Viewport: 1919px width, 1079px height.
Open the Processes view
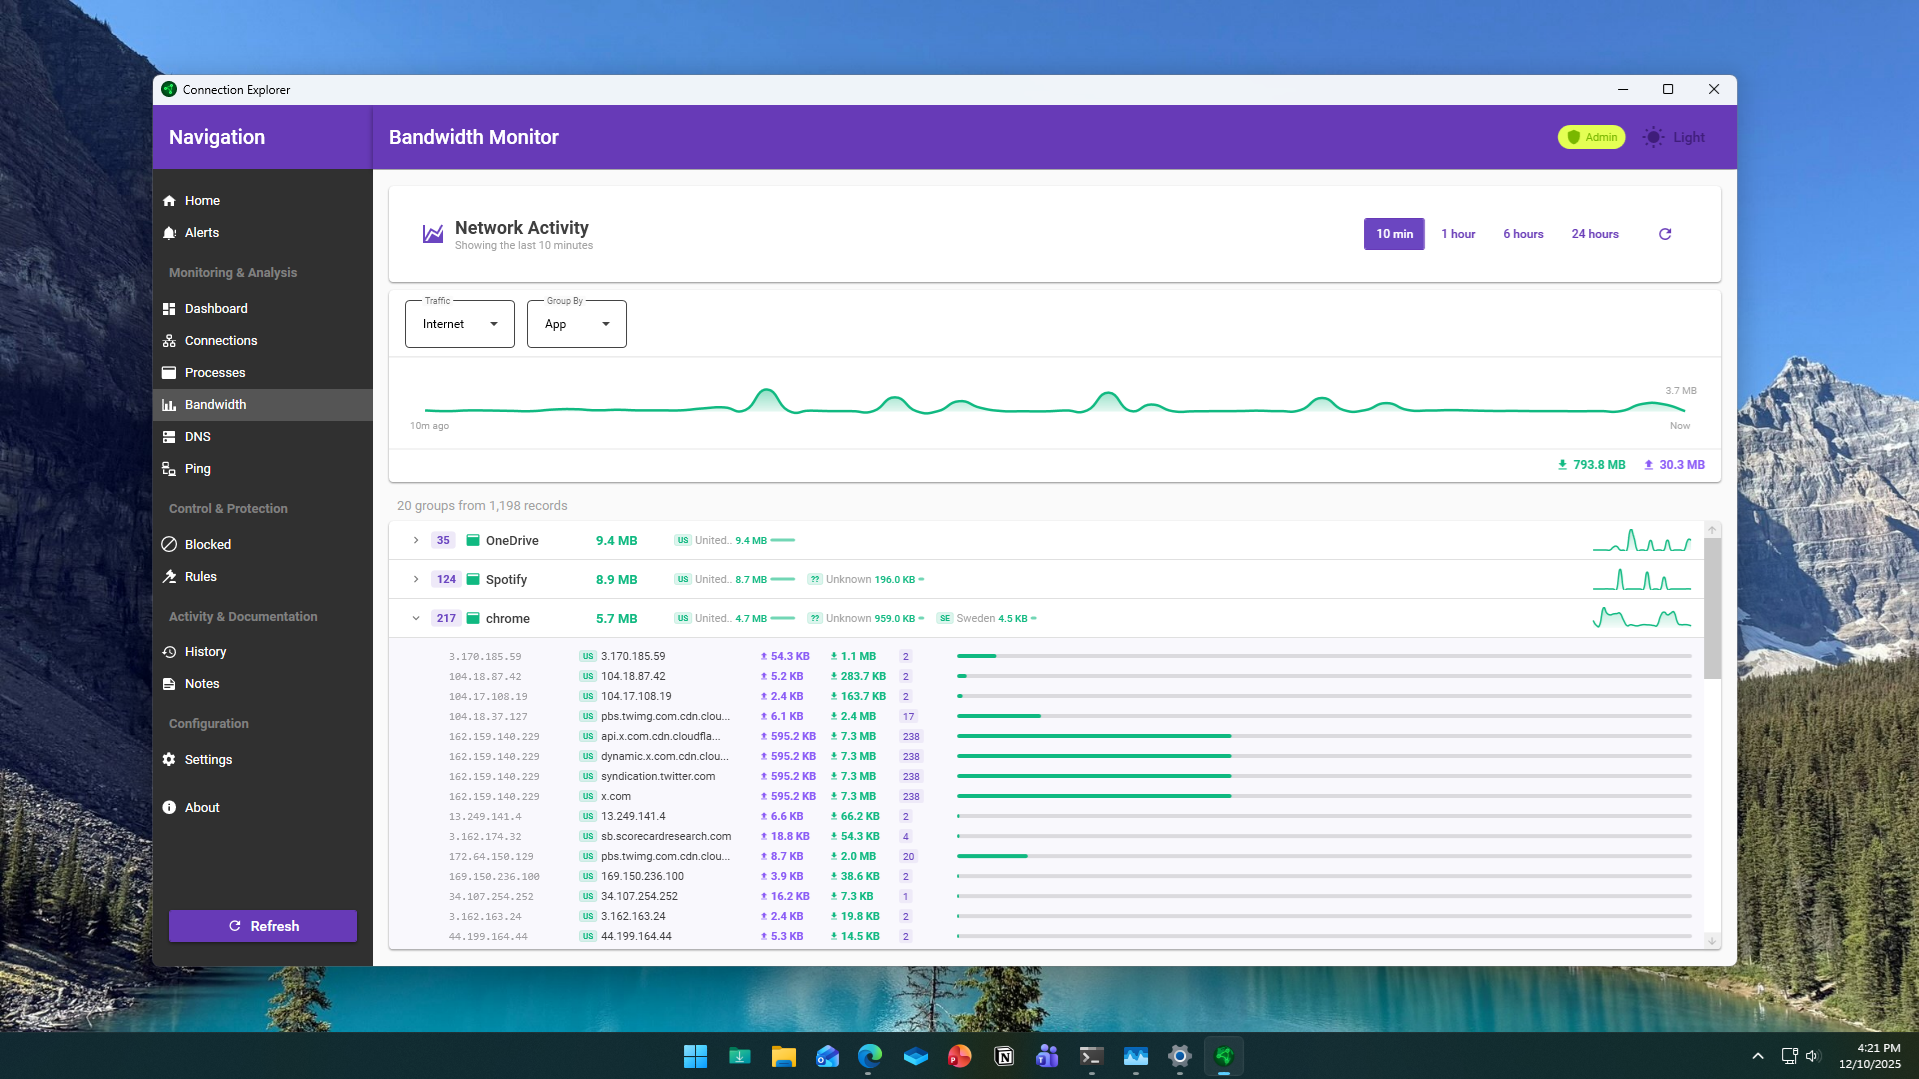[215, 372]
